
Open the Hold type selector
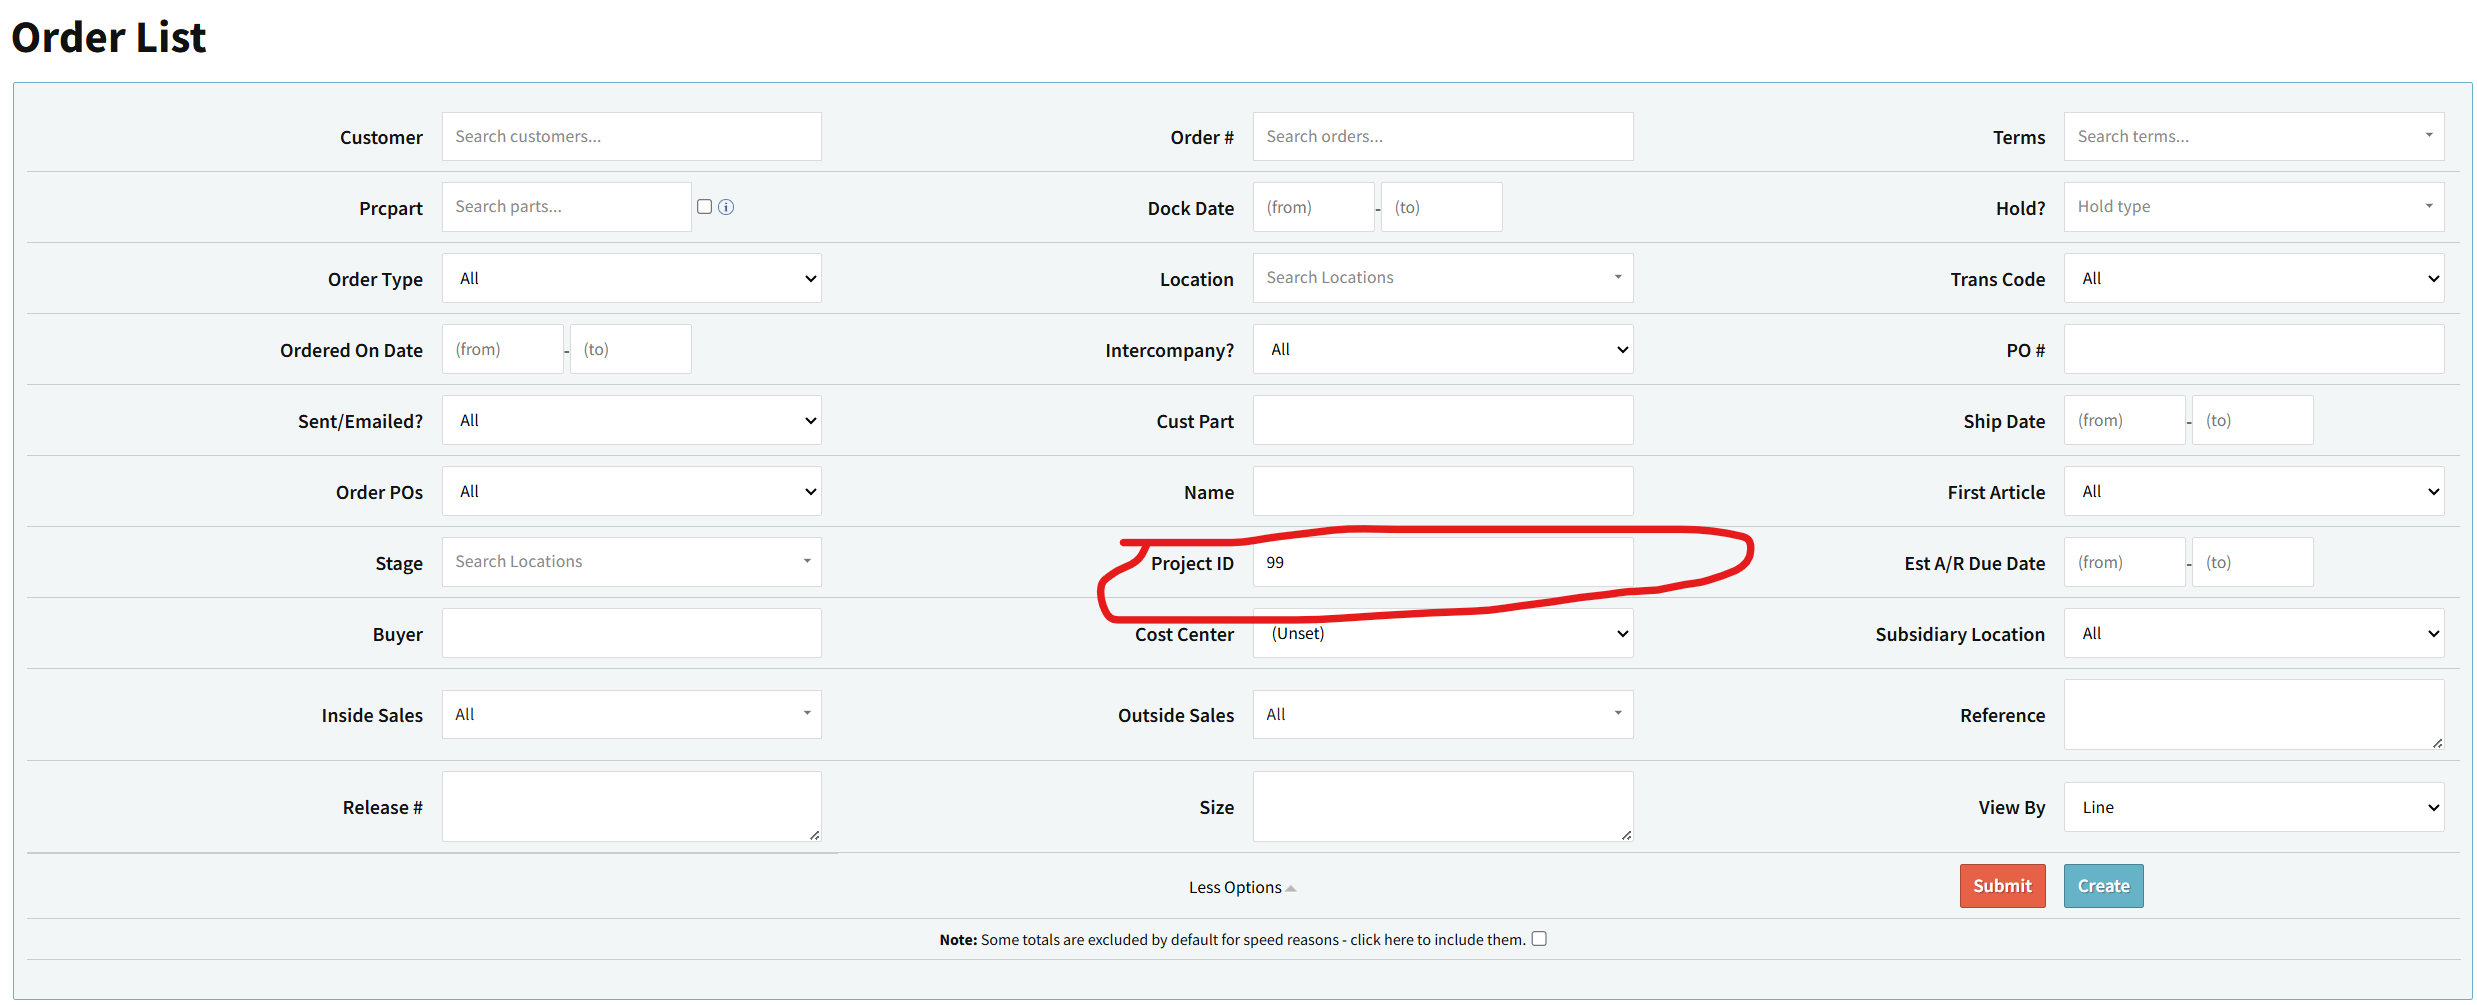click(2253, 207)
